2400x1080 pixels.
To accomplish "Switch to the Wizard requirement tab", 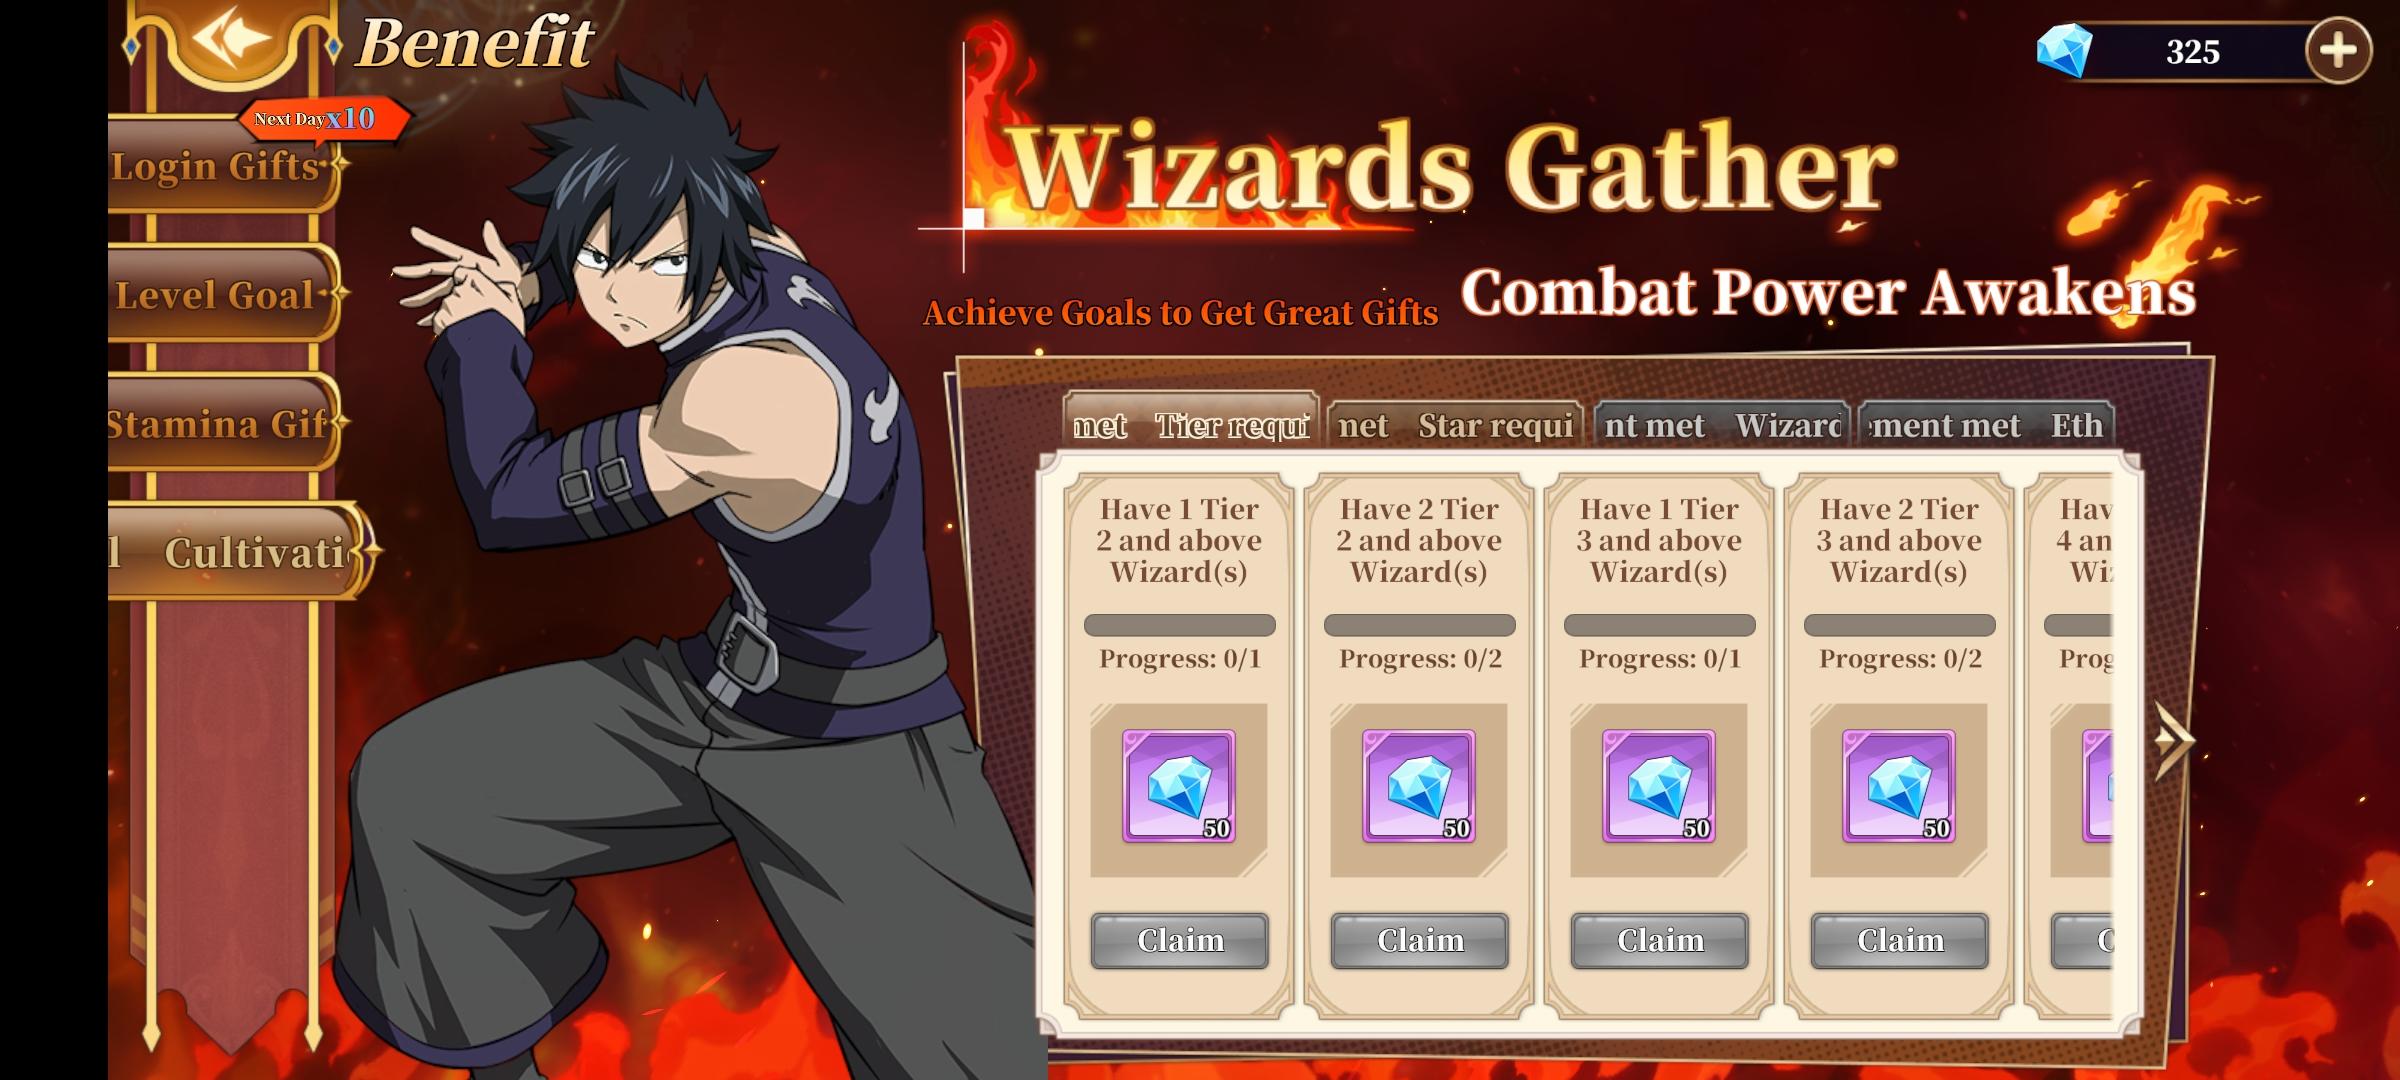I will click(x=1722, y=427).
